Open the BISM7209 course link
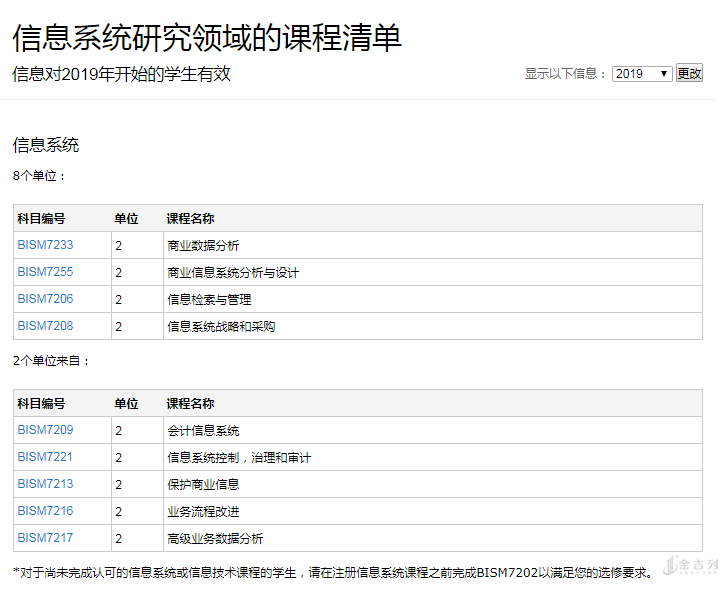Image resolution: width=728 pixels, height=592 pixels. coord(45,430)
